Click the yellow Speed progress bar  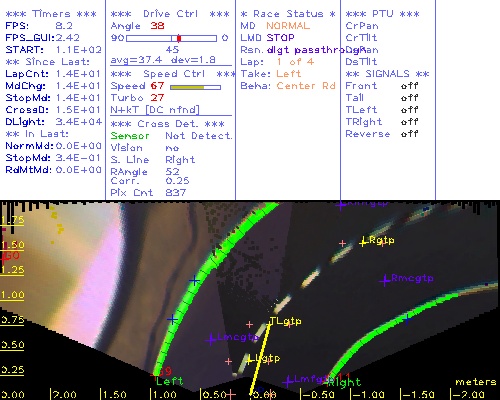[195, 87]
